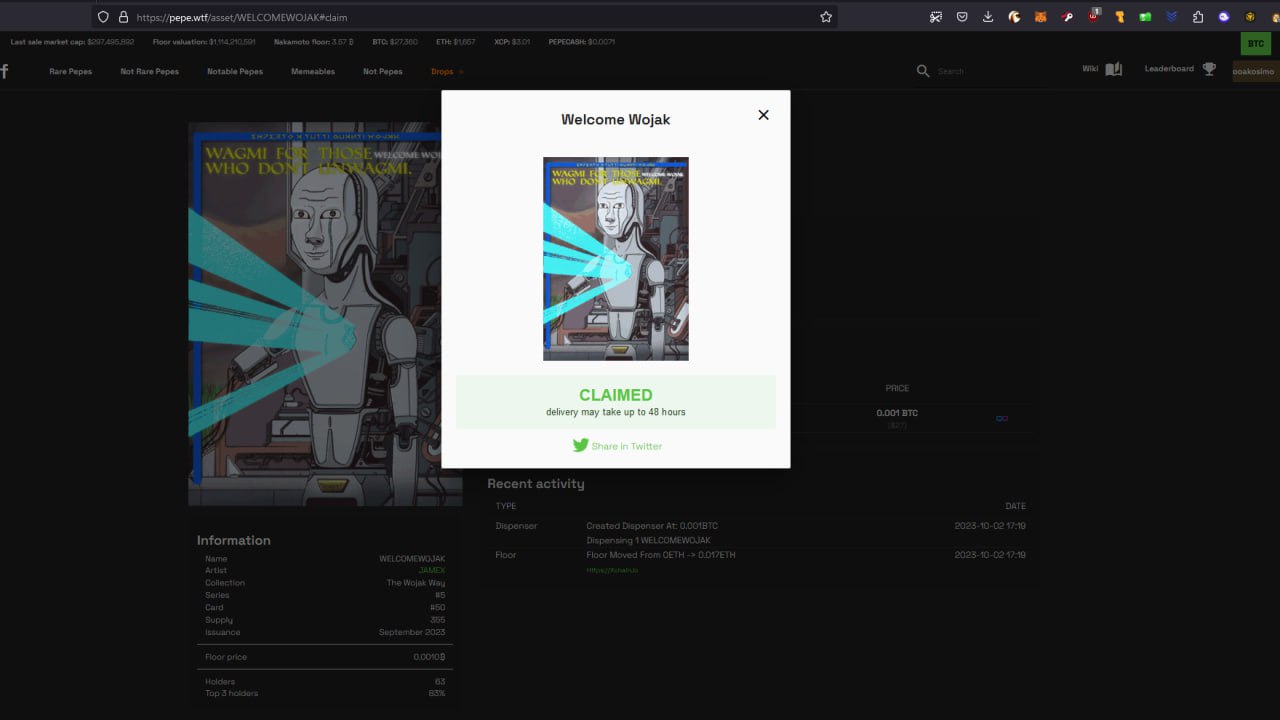The image size is (1280, 720).
Task: Open uBlock extension with badge 1
Action: [x=1094, y=16]
